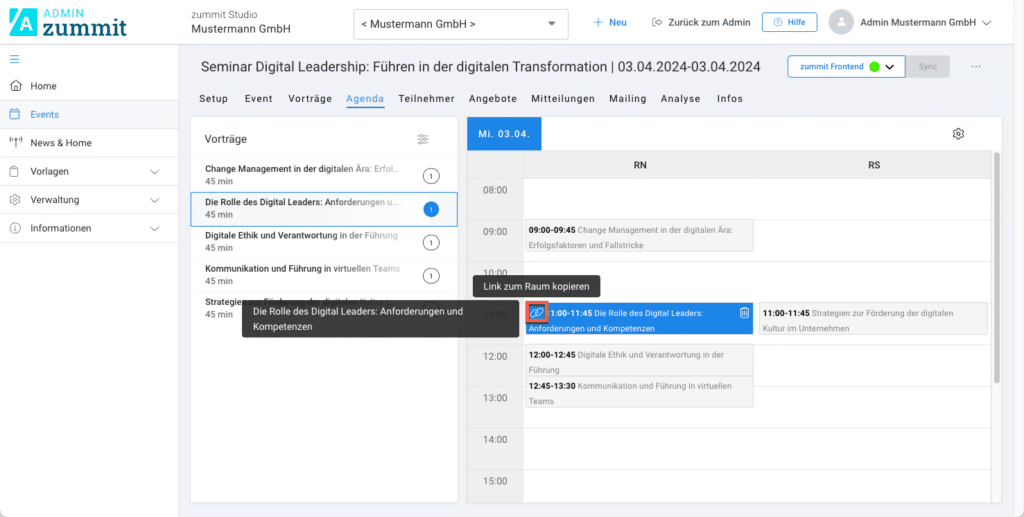Select the Mi. 03.04. day header
This screenshot has width=1024, height=517.
click(504, 134)
